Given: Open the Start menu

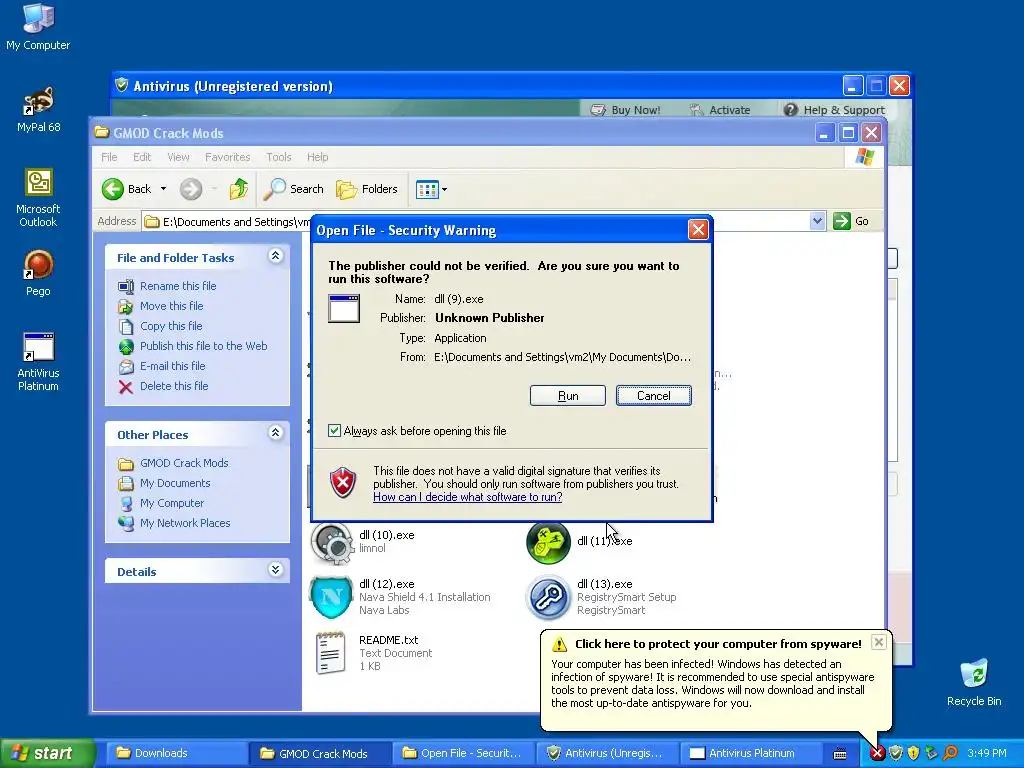Looking at the screenshot, I should (x=46, y=753).
